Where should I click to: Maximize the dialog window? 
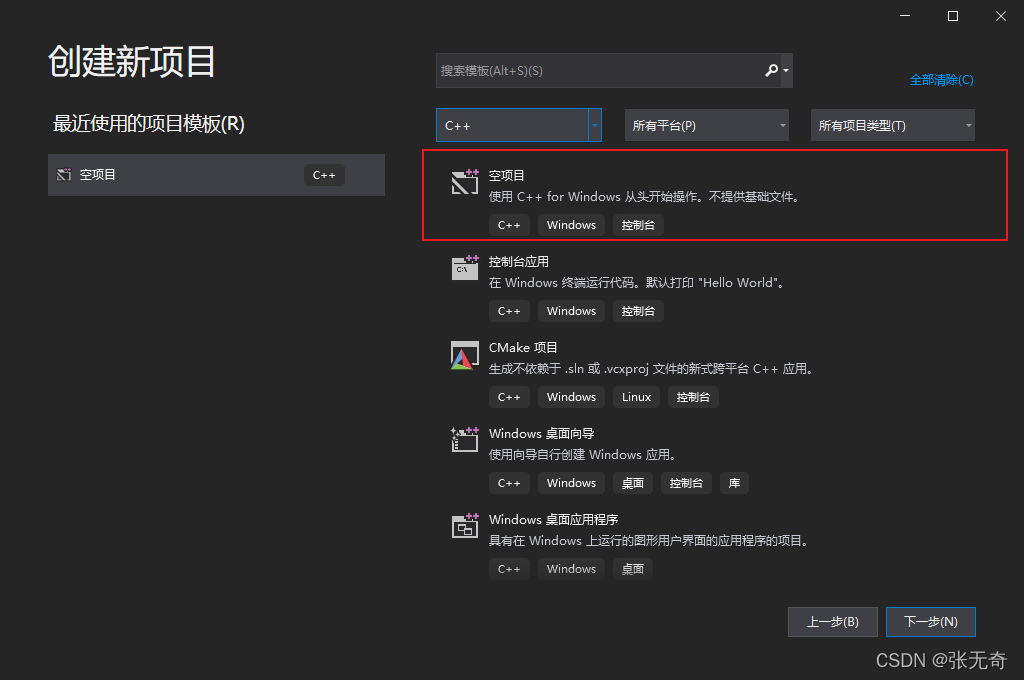[953, 16]
